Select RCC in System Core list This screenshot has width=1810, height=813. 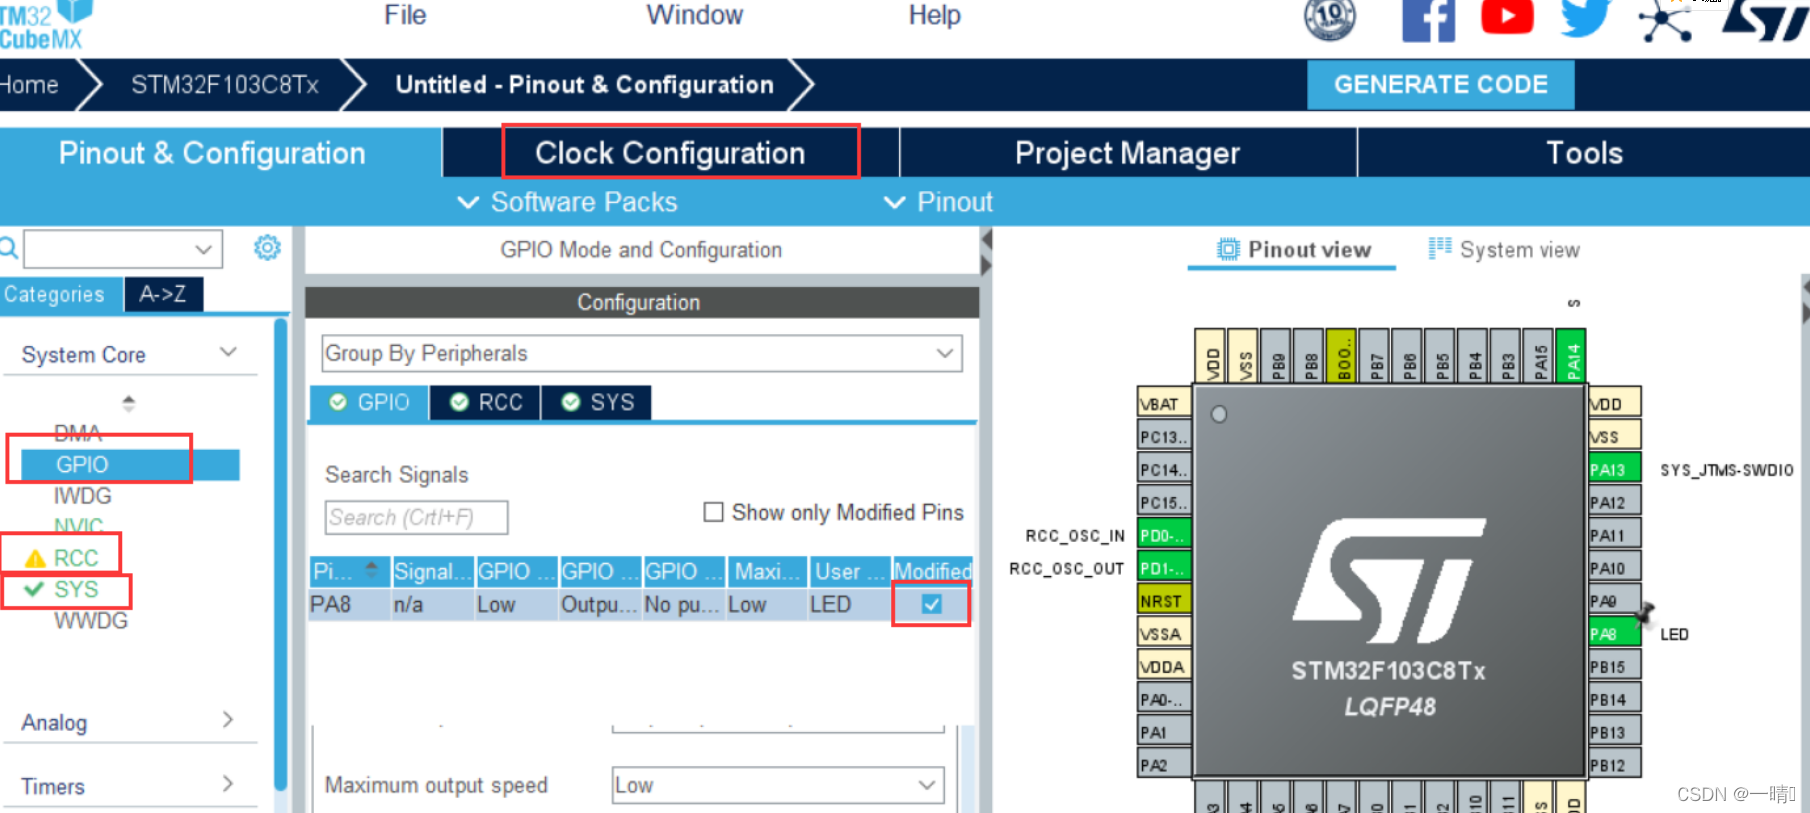tap(76, 557)
